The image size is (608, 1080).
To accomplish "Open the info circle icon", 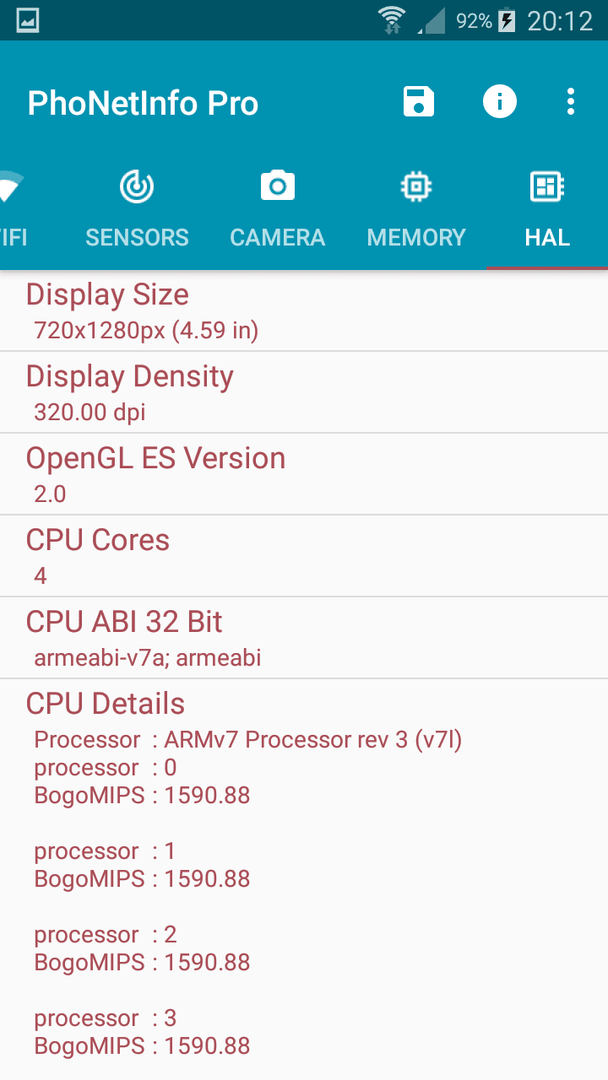I will tap(499, 102).
